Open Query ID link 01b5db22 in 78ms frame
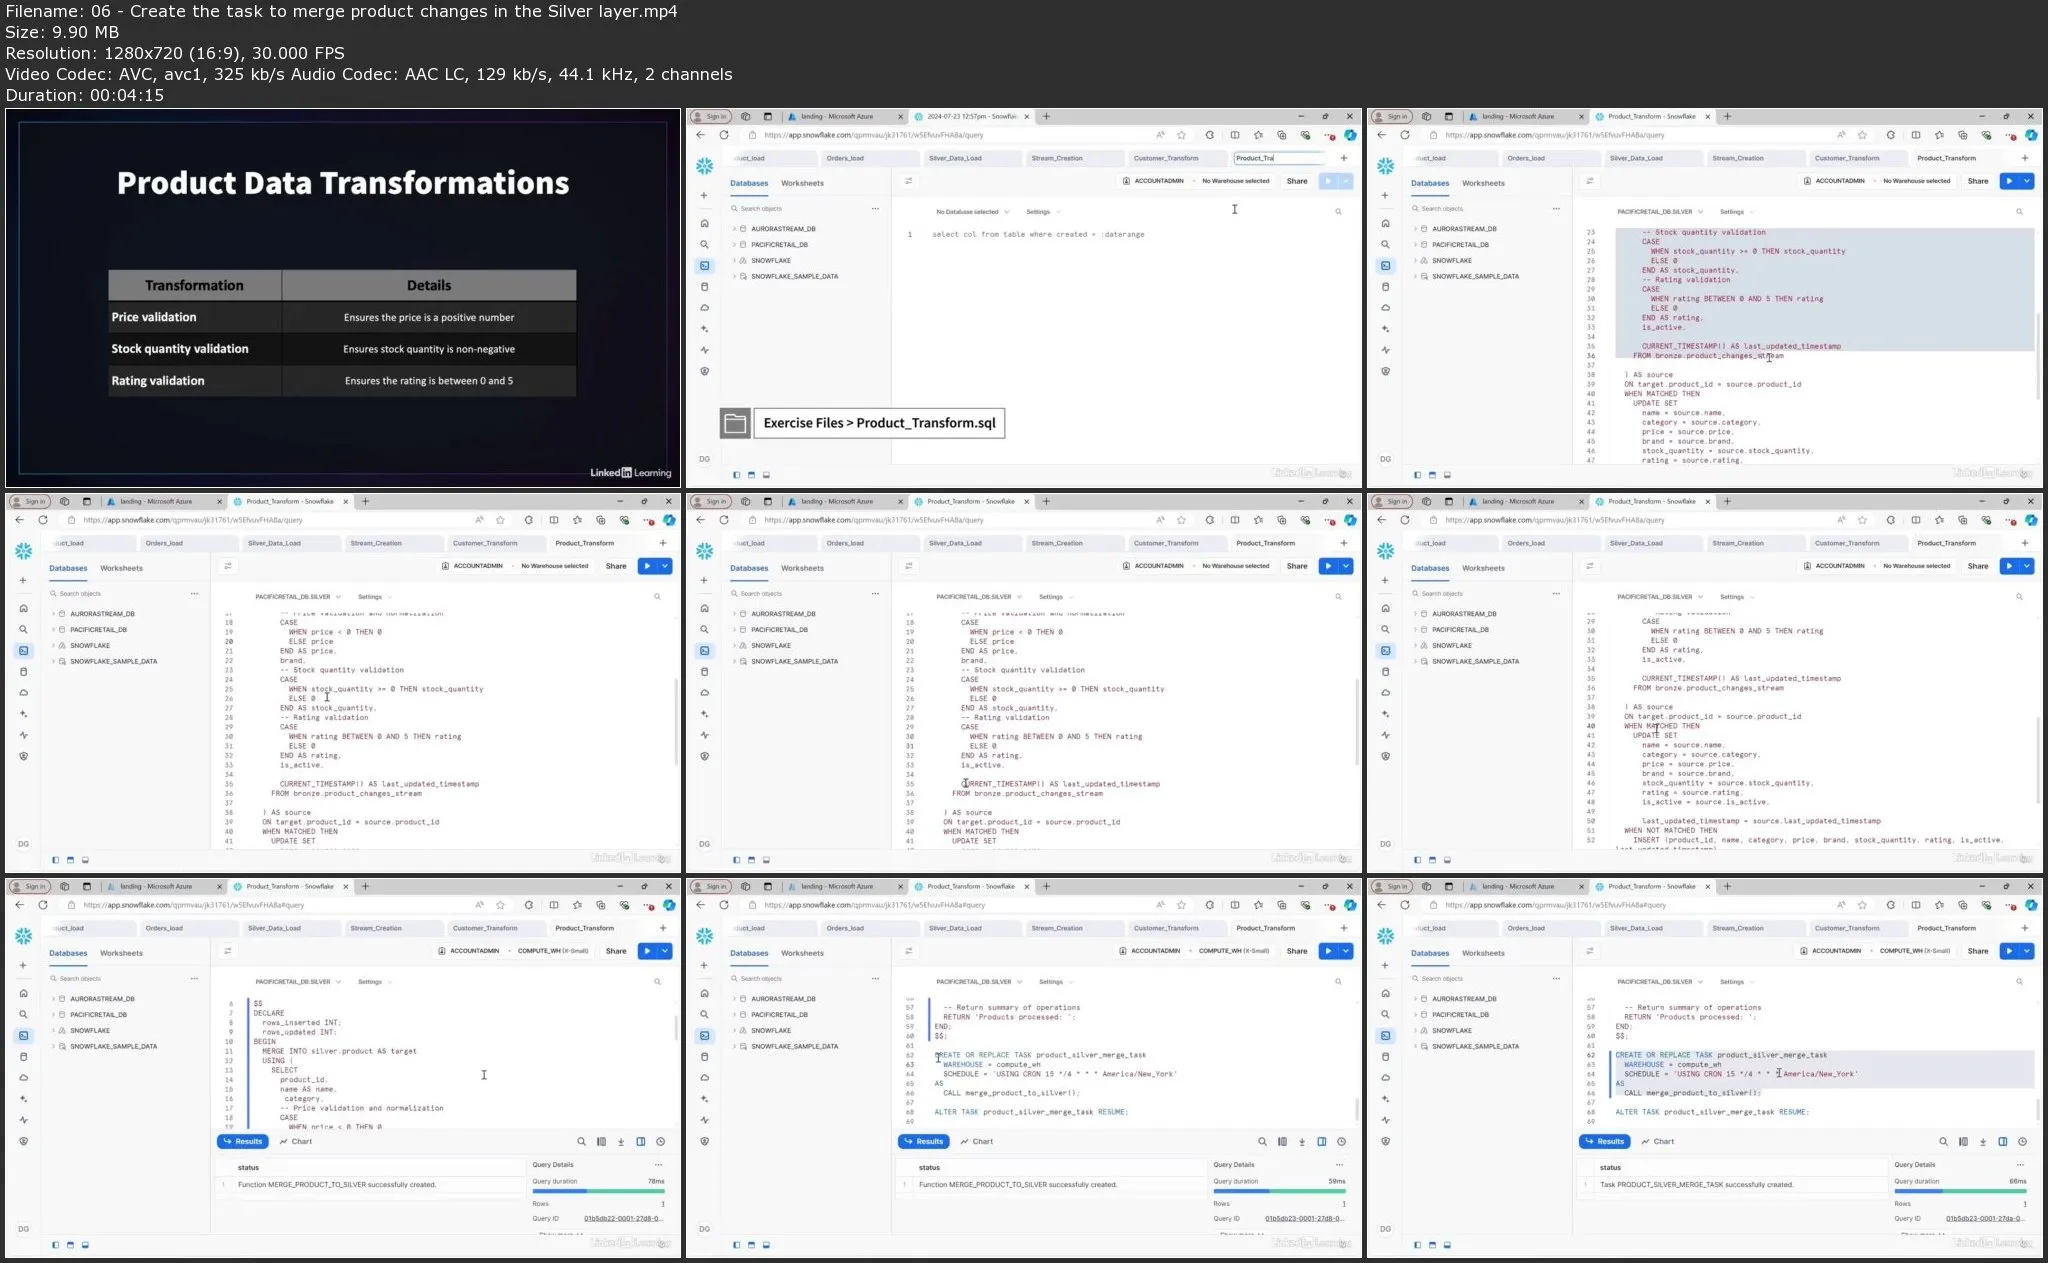 [624, 1219]
